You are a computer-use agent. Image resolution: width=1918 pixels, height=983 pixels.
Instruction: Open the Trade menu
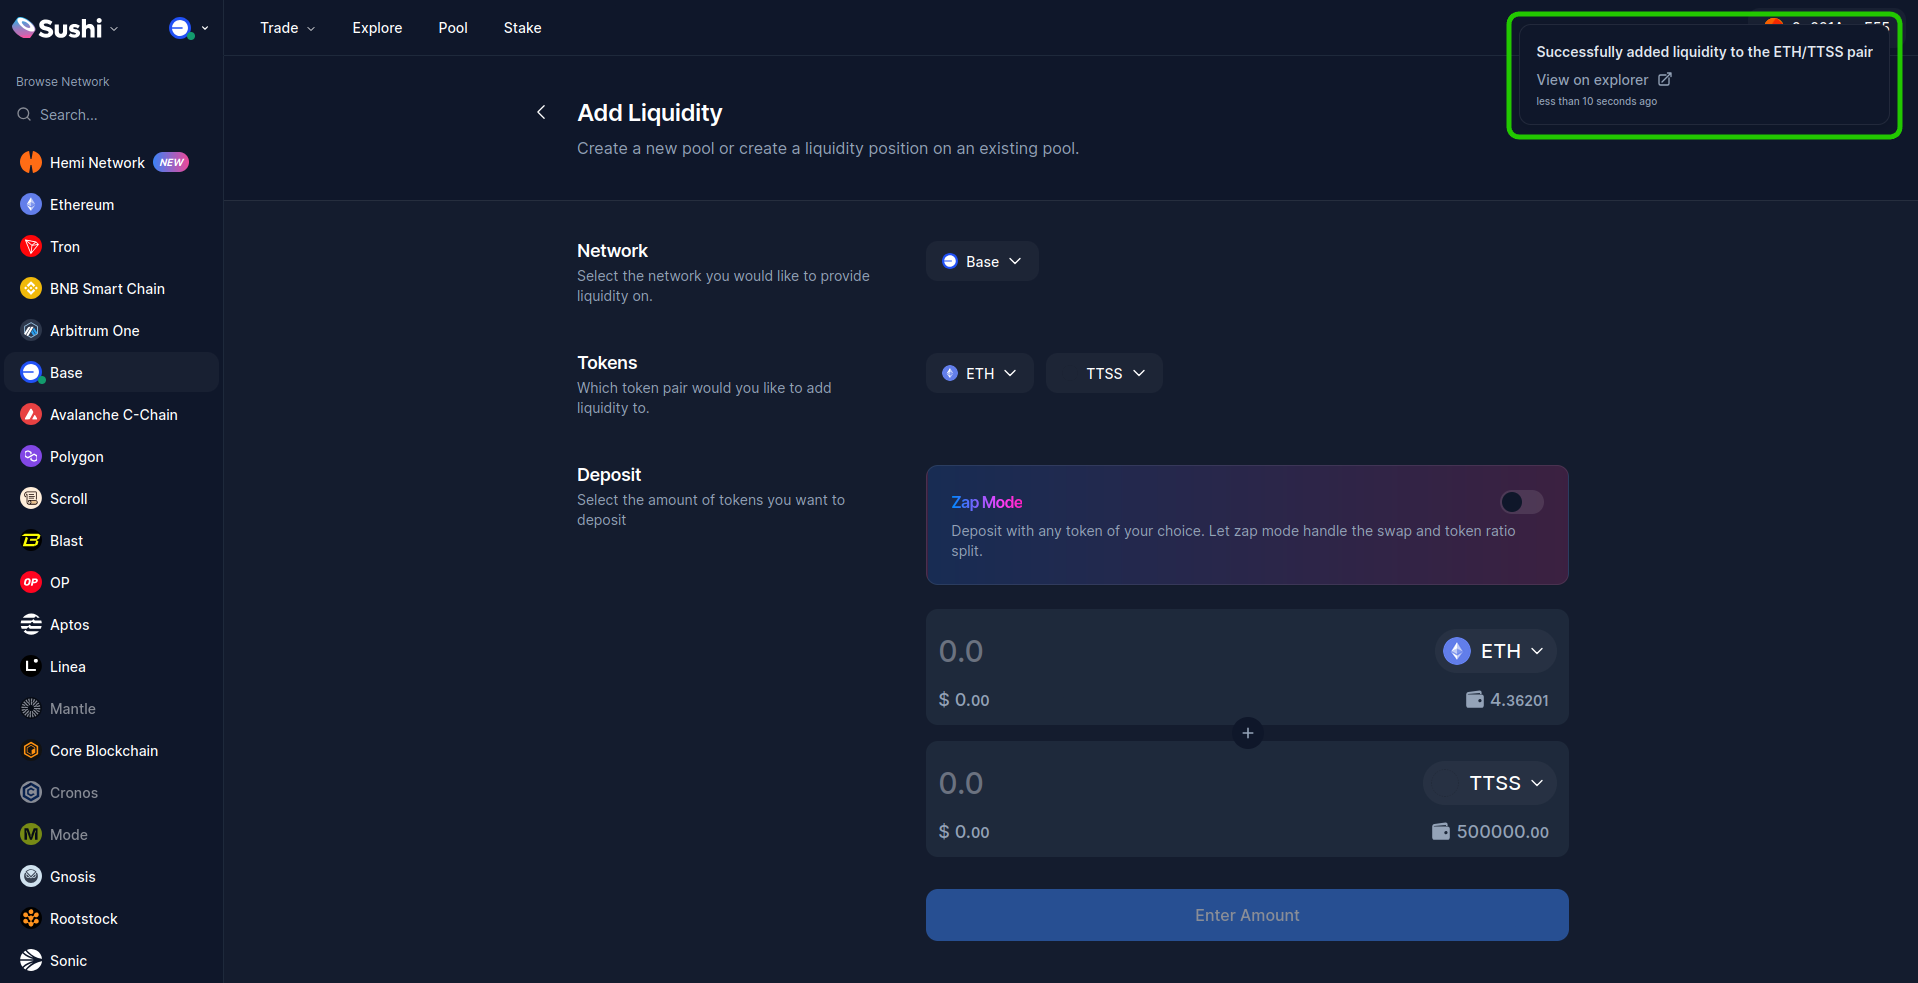coord(287,28)
